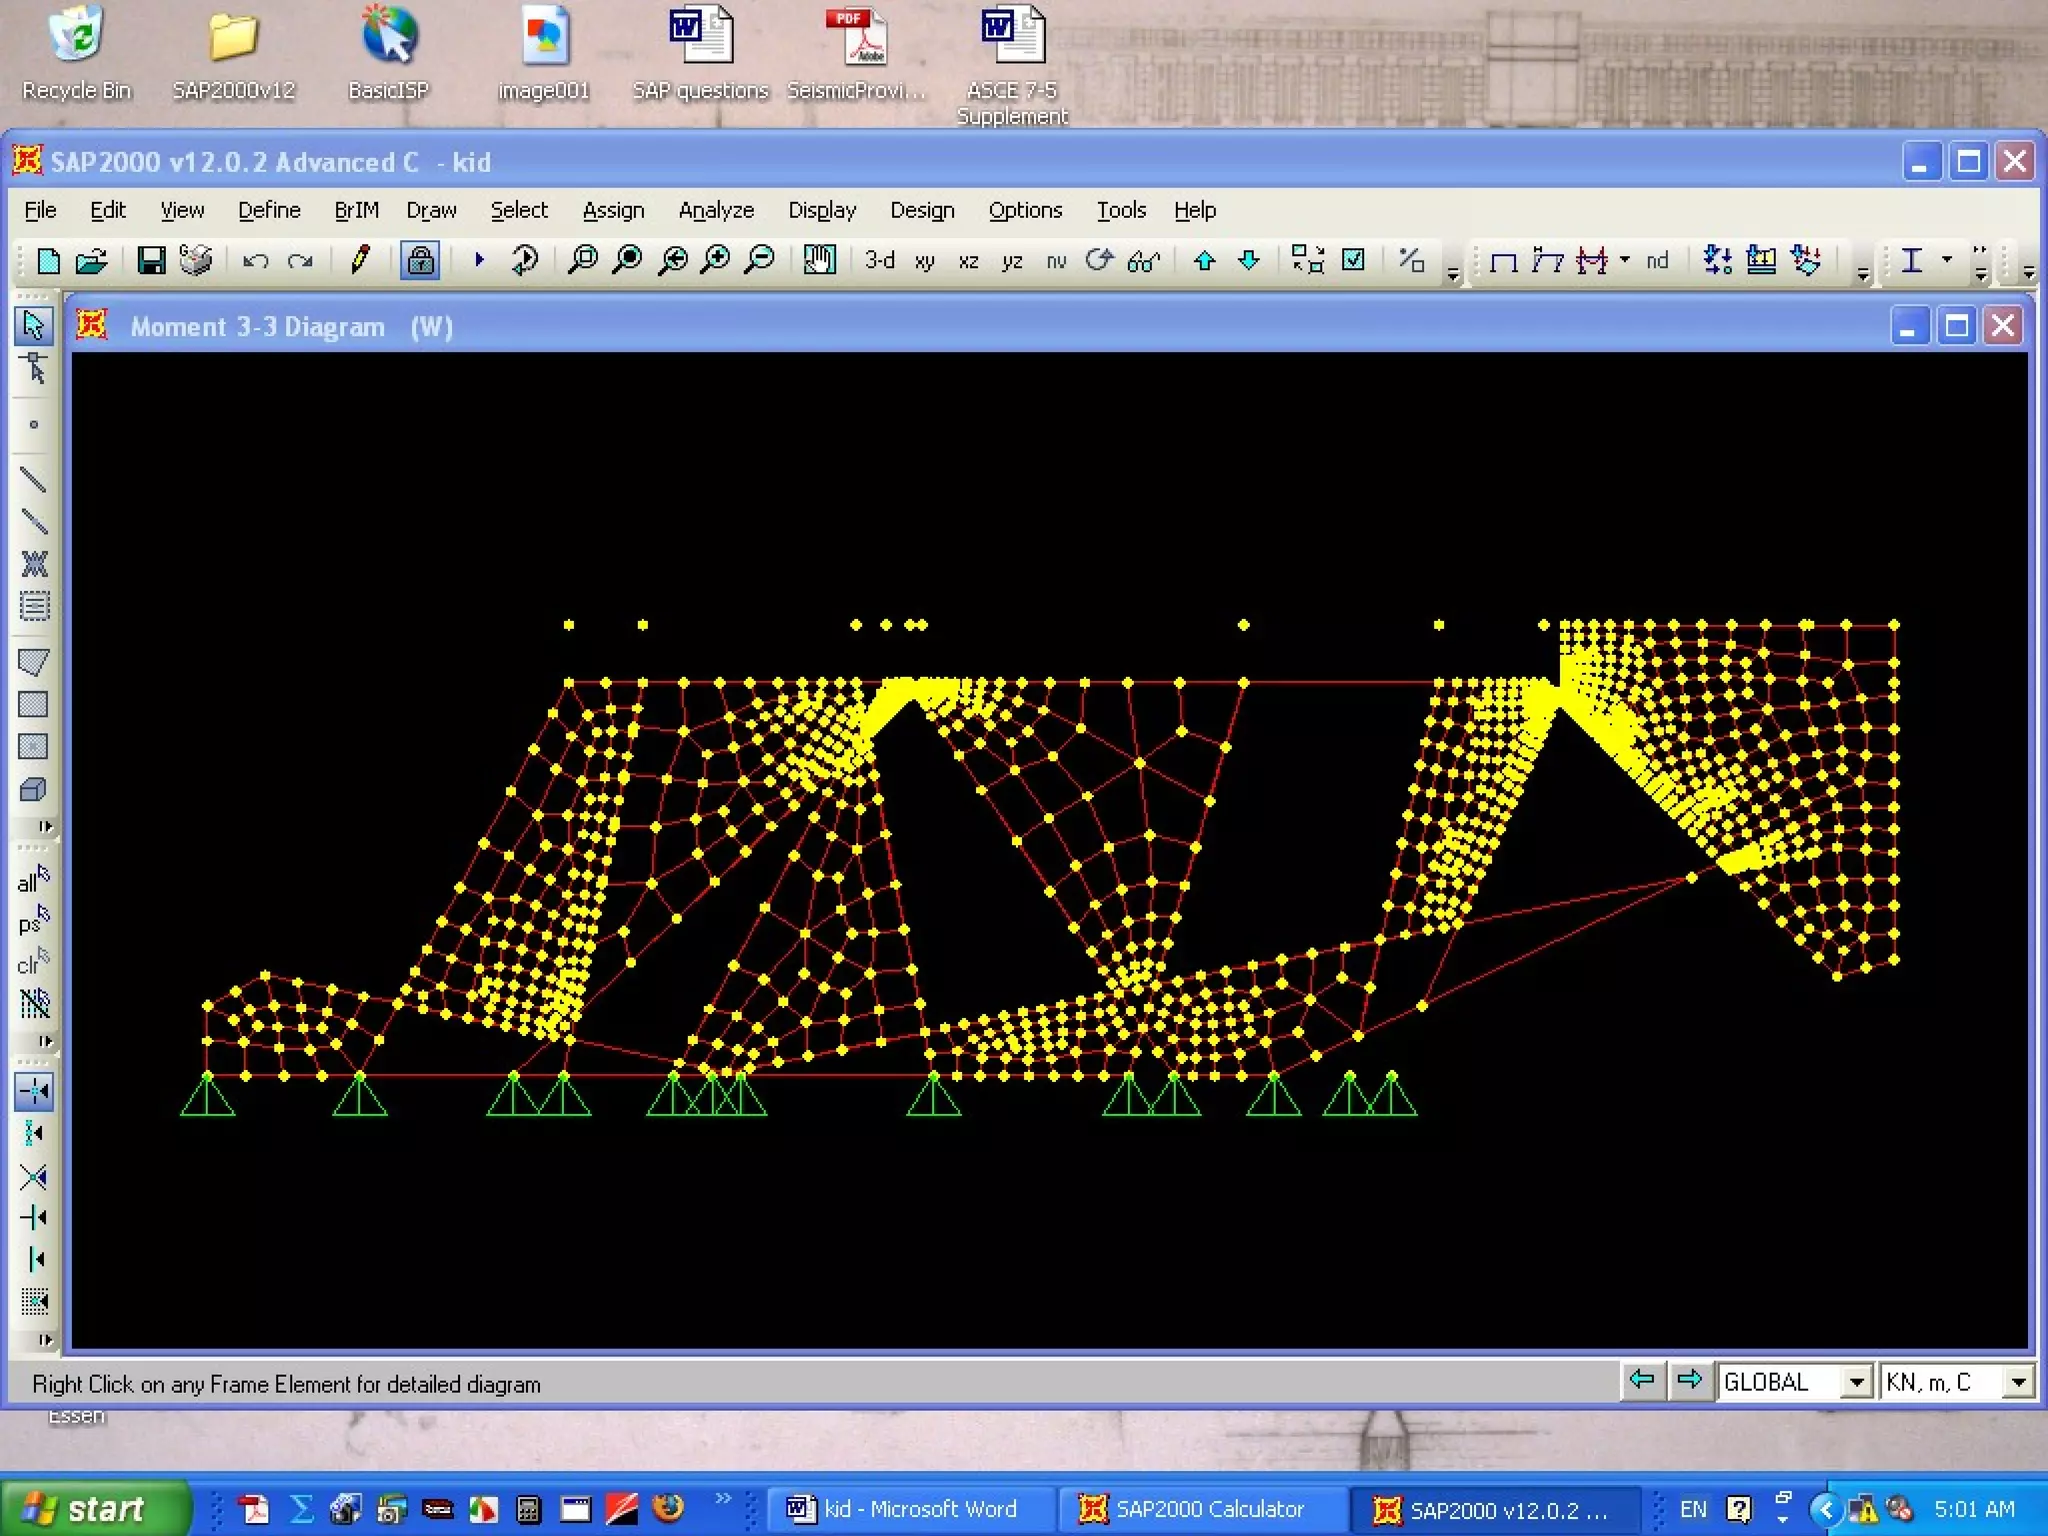Click the Select All 'all' tool
The width and height of the screenshot is (2048, 1536).
[33, 879]
